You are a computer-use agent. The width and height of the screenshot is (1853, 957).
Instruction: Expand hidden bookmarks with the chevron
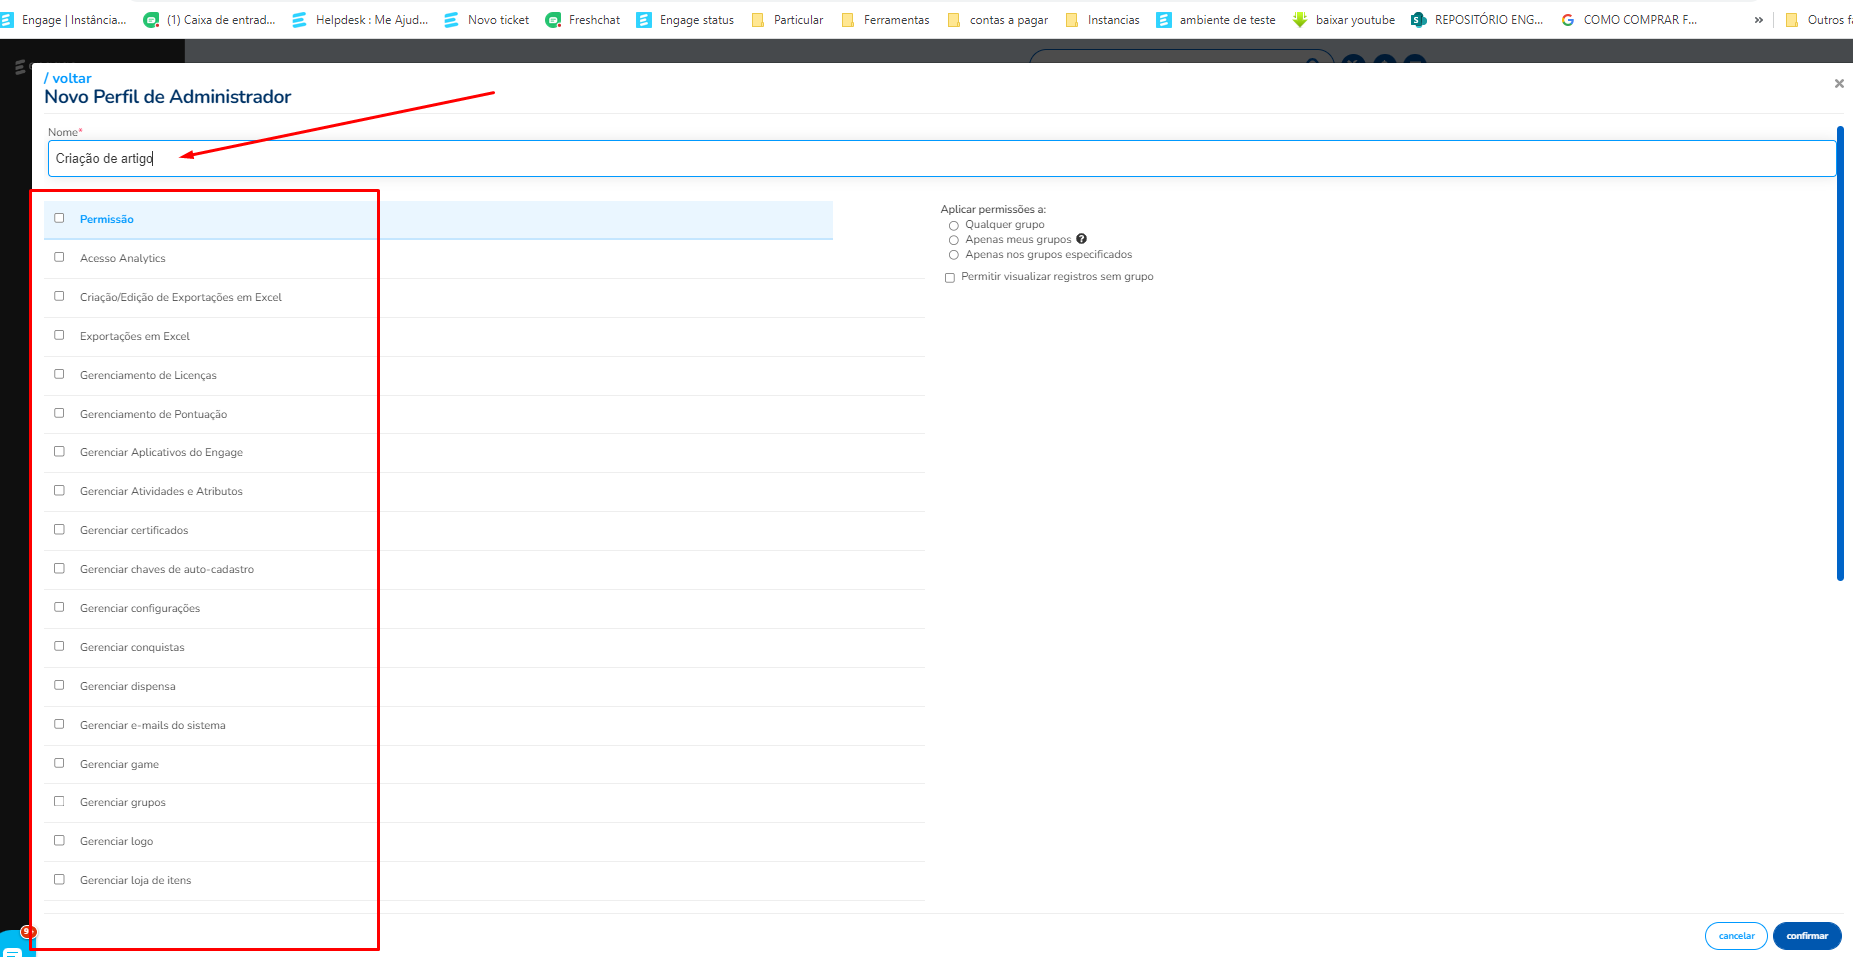(x=1759, y=20)
